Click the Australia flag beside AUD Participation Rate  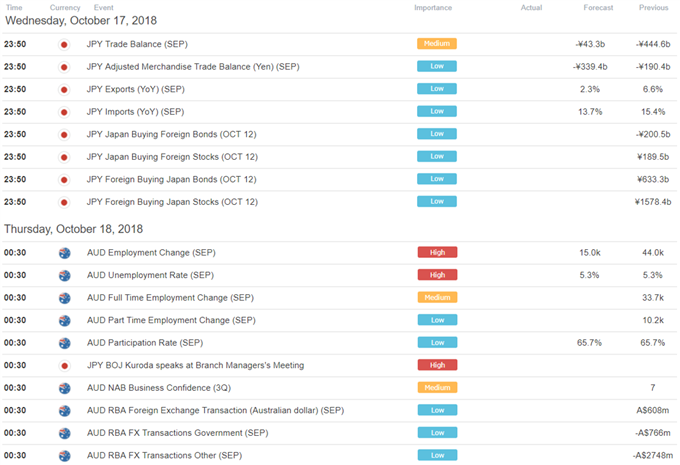[65, 343]
